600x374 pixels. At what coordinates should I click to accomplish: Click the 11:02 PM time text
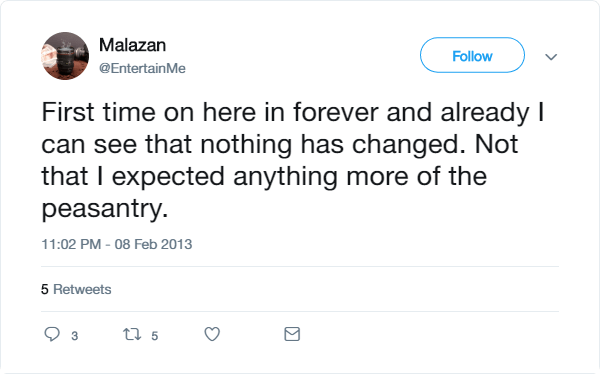[71, 244]
